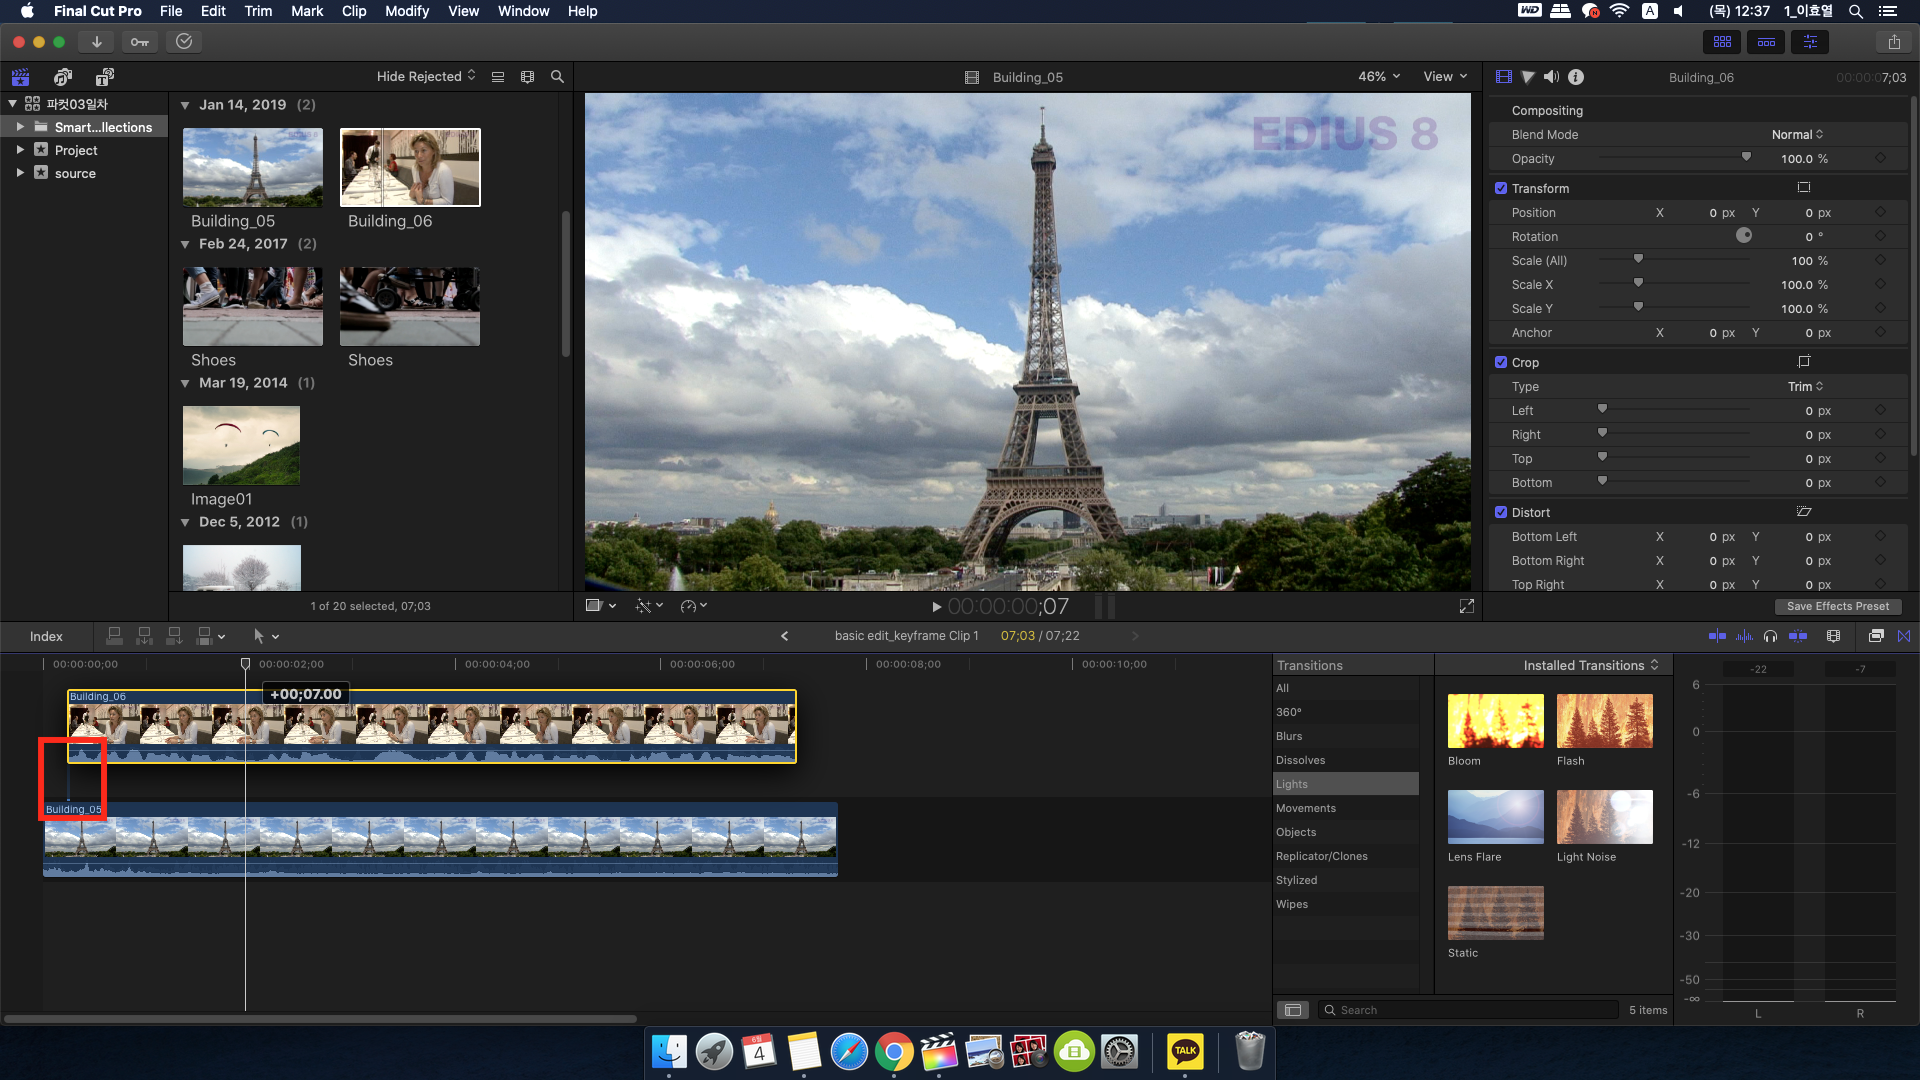Open the photos and audio sidebar icon
1920x1080 pixels.
coord(62,77)
